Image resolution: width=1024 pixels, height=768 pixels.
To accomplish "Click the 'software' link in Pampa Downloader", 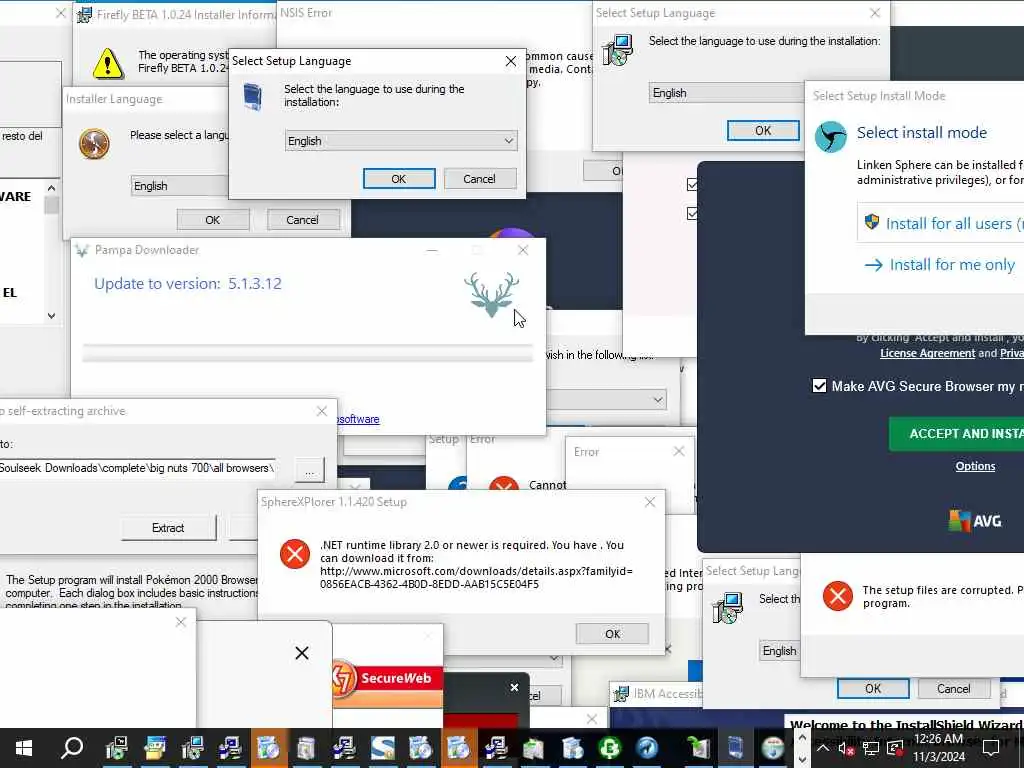I will [358, 419].
